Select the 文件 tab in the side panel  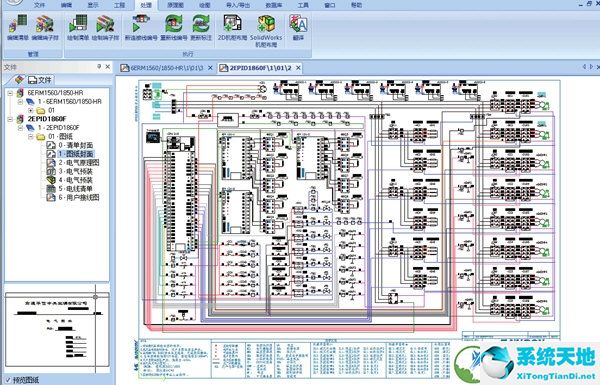tap(40, 80)
